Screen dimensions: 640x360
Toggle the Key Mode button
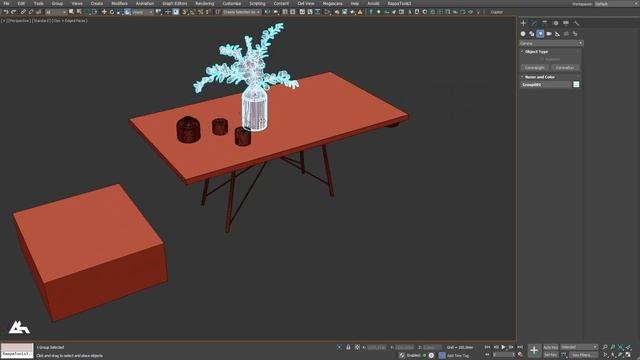click(487, 355)
